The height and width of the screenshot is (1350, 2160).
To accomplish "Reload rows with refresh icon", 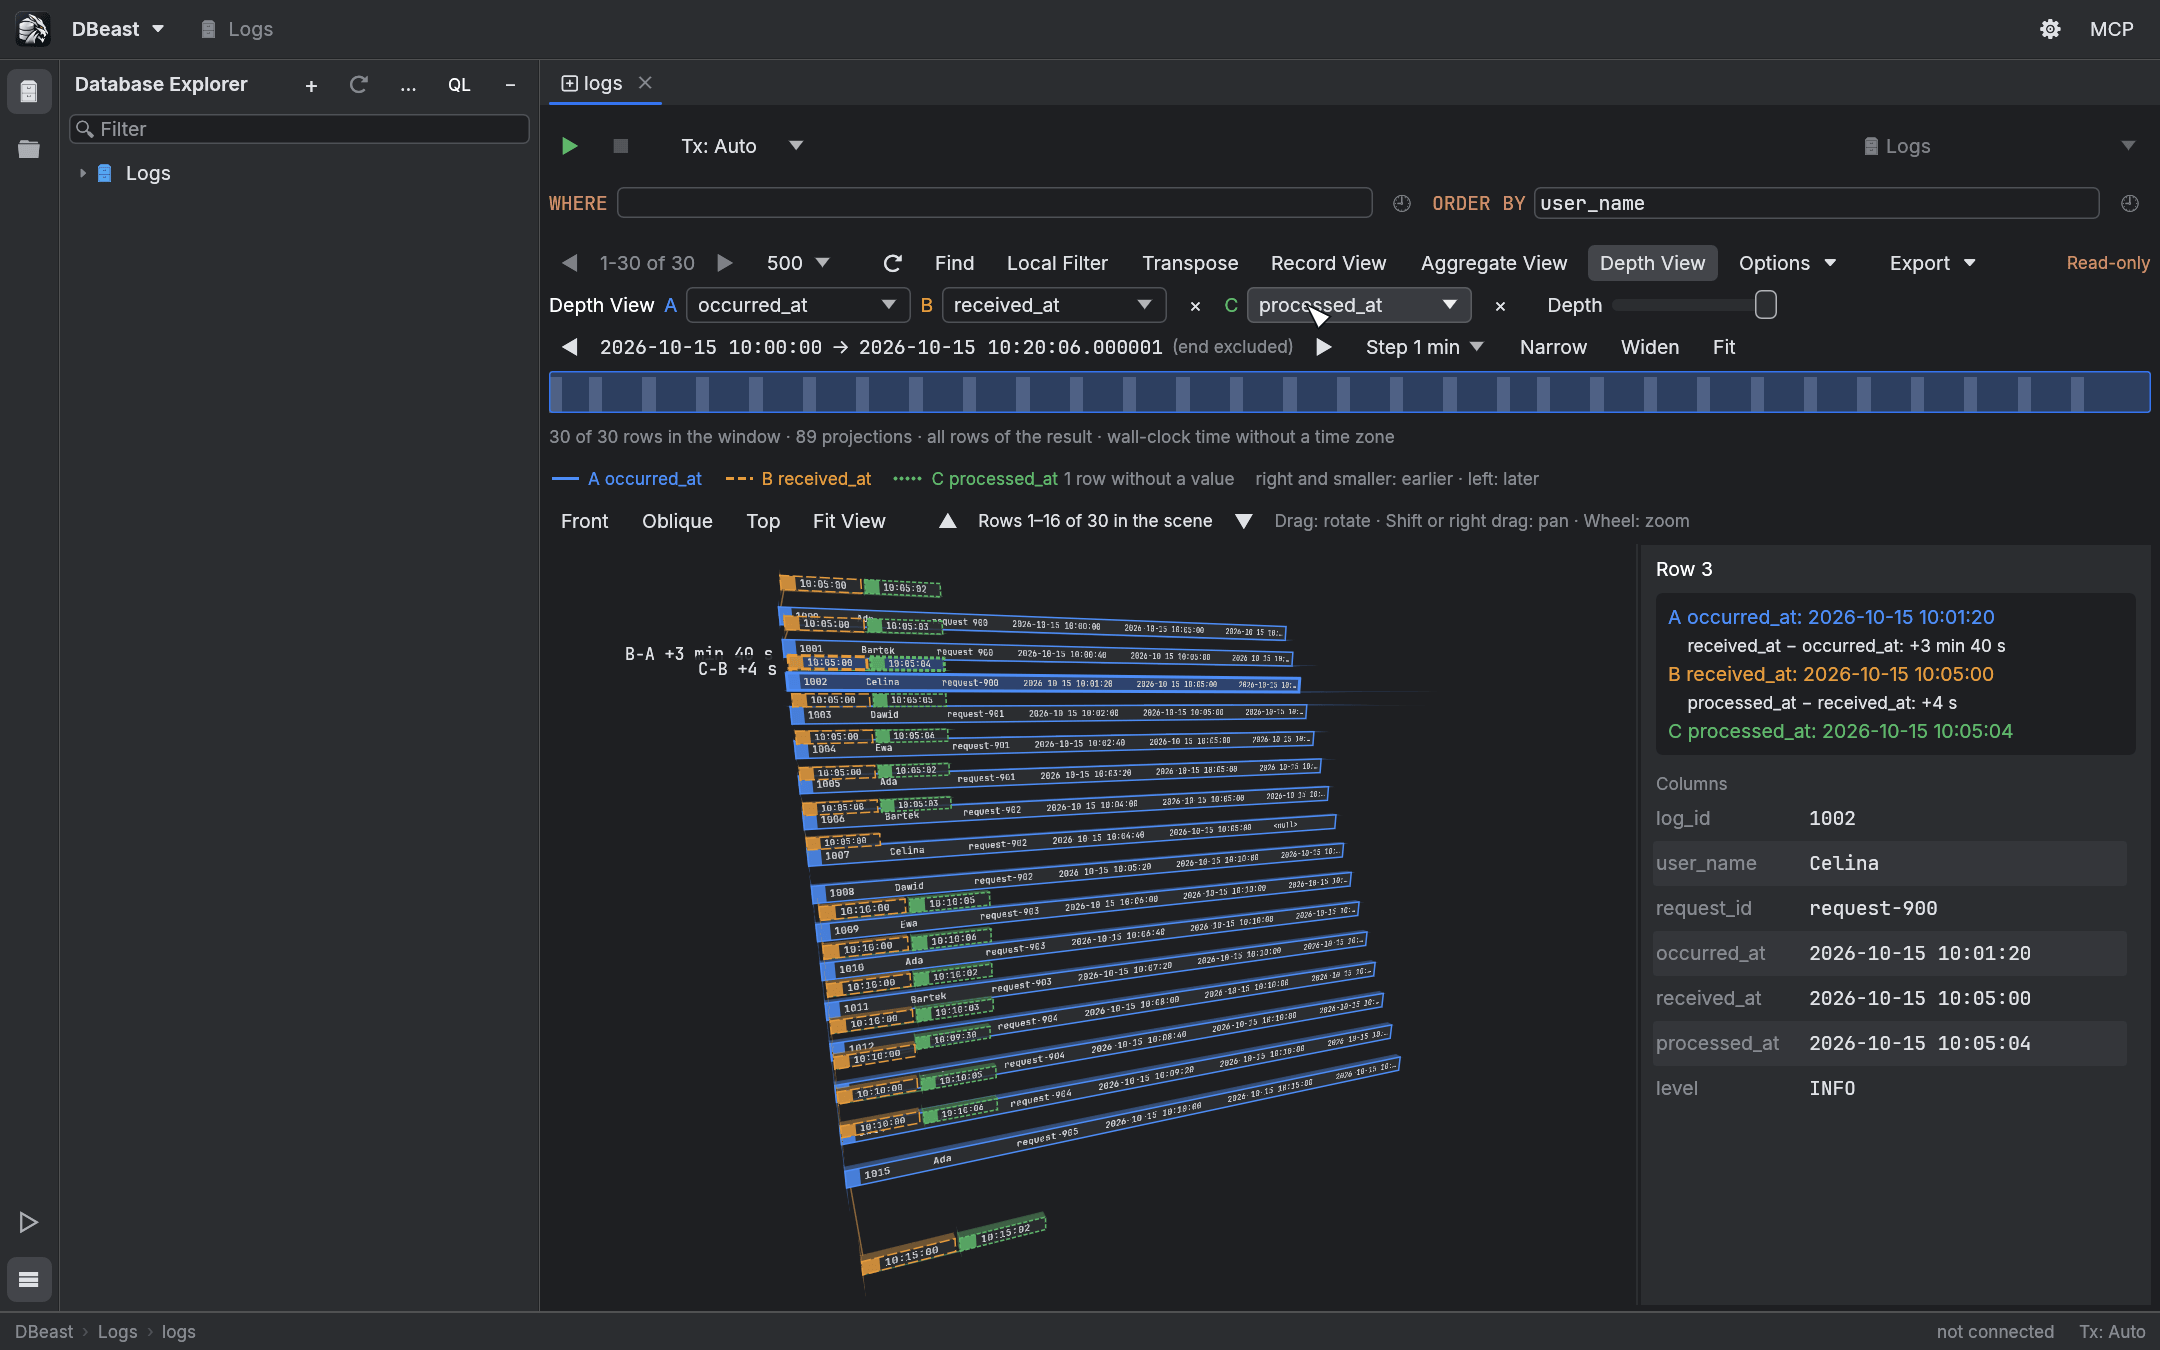I will point(893,263).
